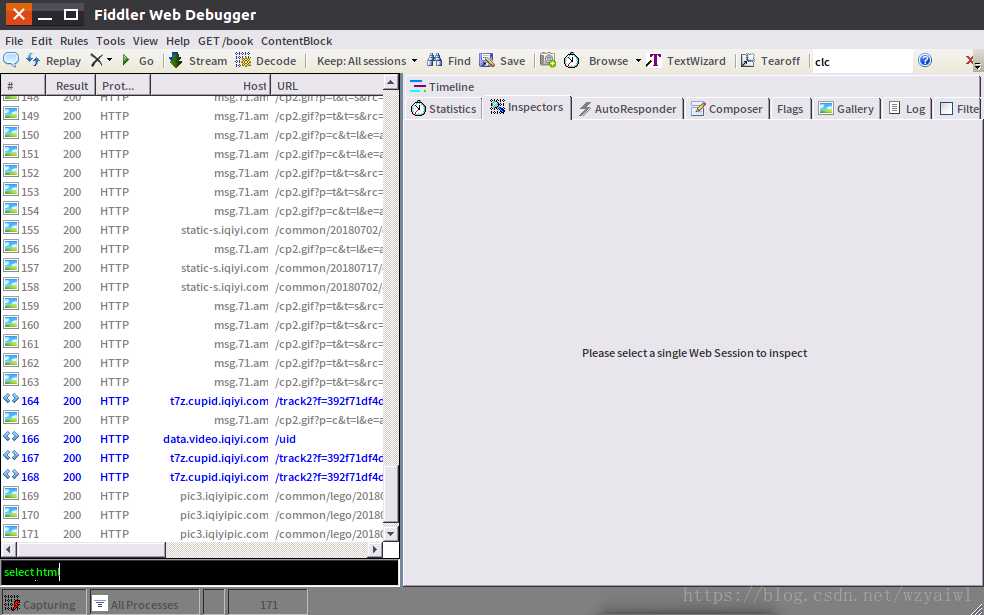The height and width of the screenshot is (615, 984).
Task: Click the session count 171 status cell
Action: tap(268, 604)
